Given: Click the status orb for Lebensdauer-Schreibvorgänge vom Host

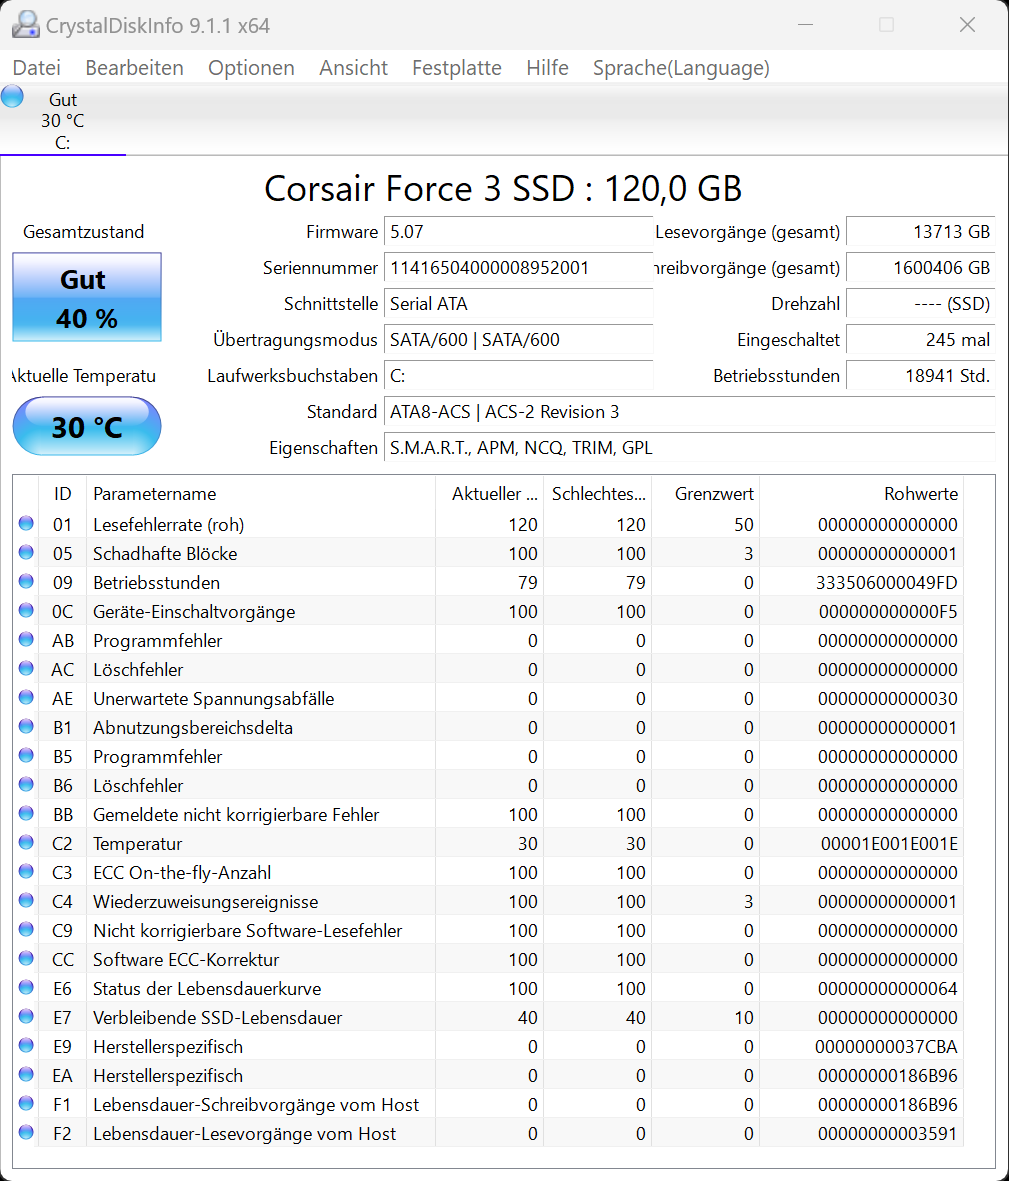Looking at the screenshot, I should pos(26,1103).
